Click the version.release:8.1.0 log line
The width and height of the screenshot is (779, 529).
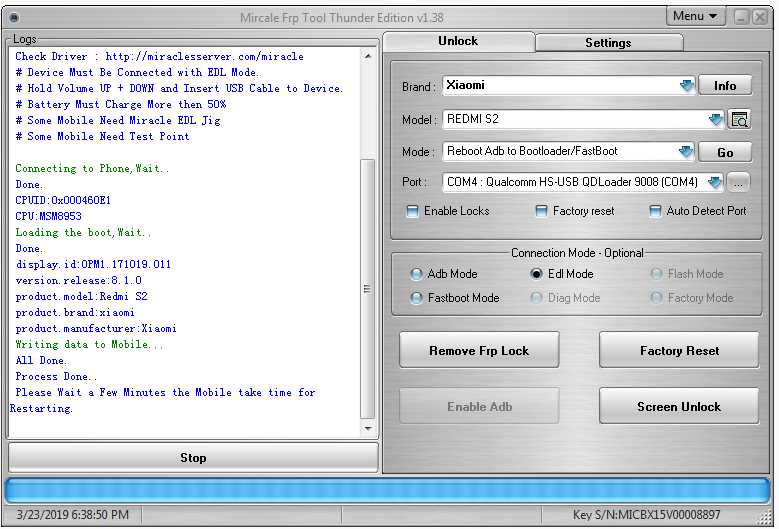78,280
